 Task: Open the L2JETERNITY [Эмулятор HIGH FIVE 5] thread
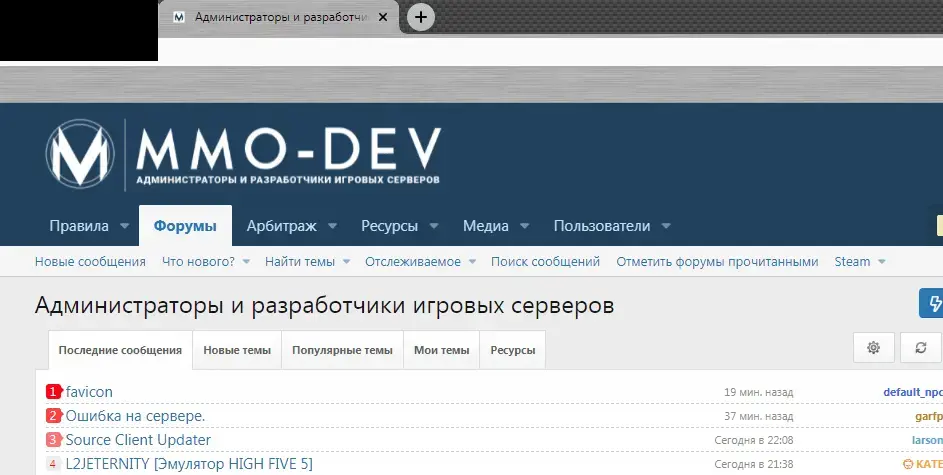[189, 464]
